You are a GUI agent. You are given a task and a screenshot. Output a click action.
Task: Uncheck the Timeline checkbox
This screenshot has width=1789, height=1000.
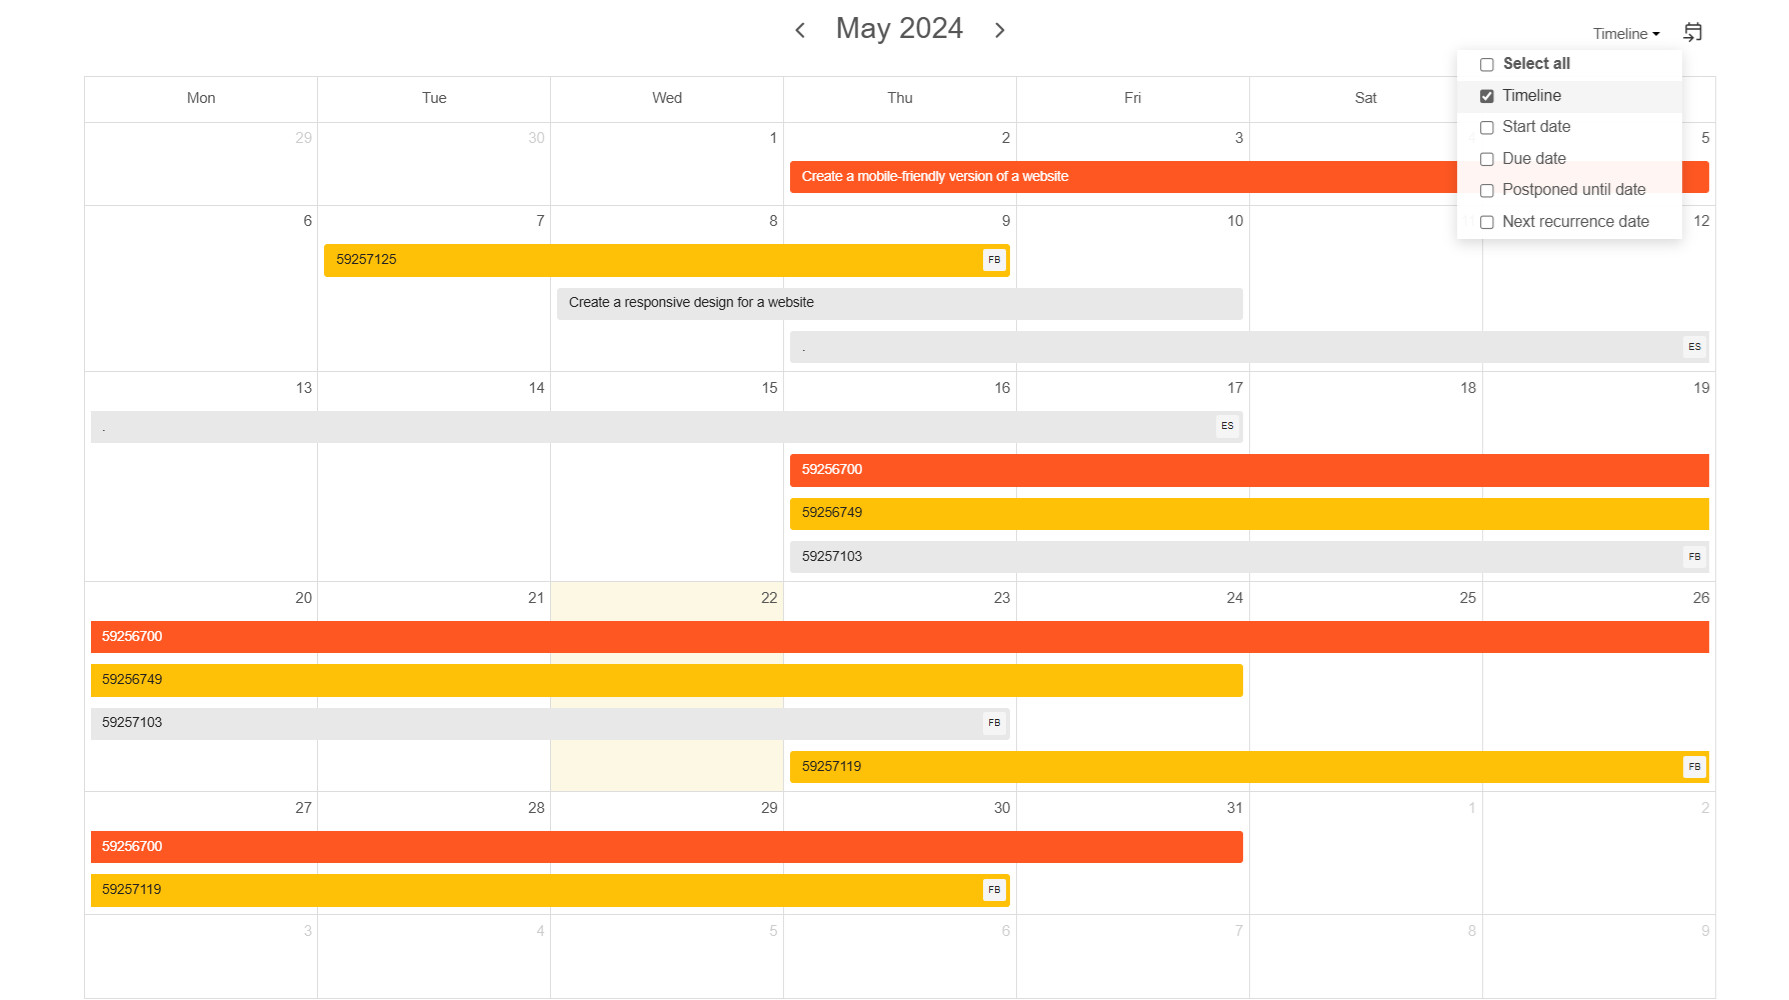coord(1487,95)
